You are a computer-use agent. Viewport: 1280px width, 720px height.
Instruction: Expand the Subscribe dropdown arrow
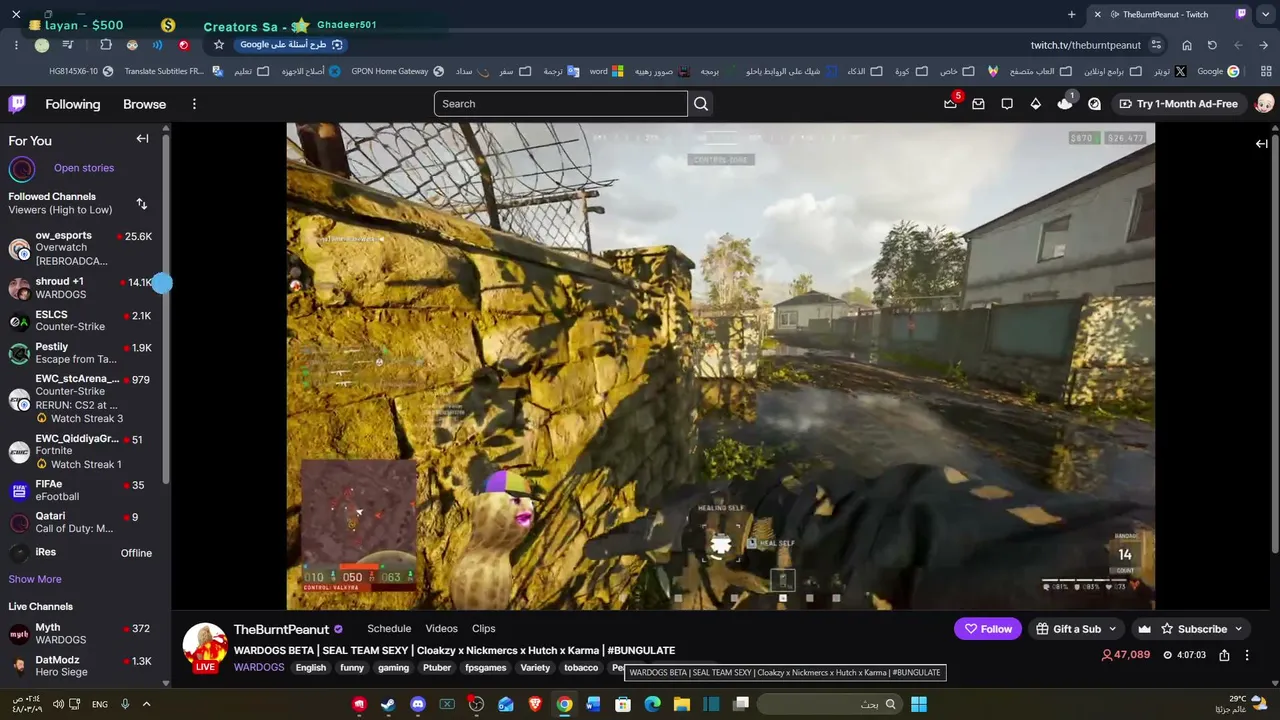point(1238,629)
